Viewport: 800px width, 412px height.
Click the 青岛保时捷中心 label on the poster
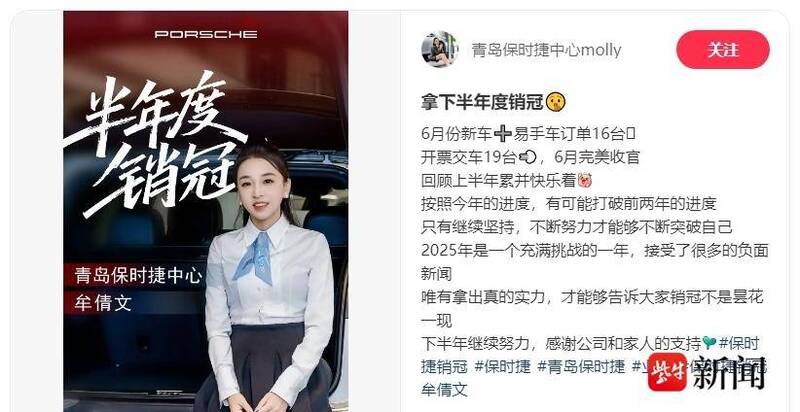pyautogui.click(x=138, y=275)
